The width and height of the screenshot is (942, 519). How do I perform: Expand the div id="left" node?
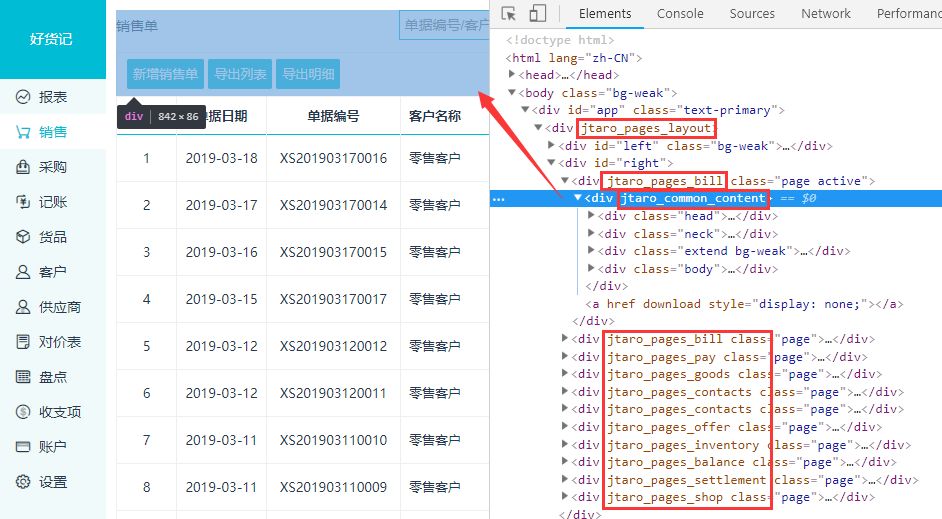click(552, 145)
